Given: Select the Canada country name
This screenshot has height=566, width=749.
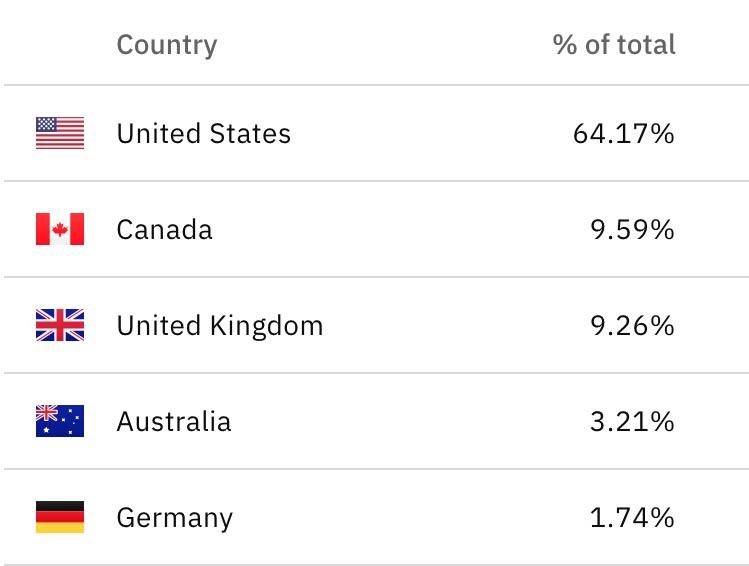Looking at the screenshot, I should click(164, 229).
